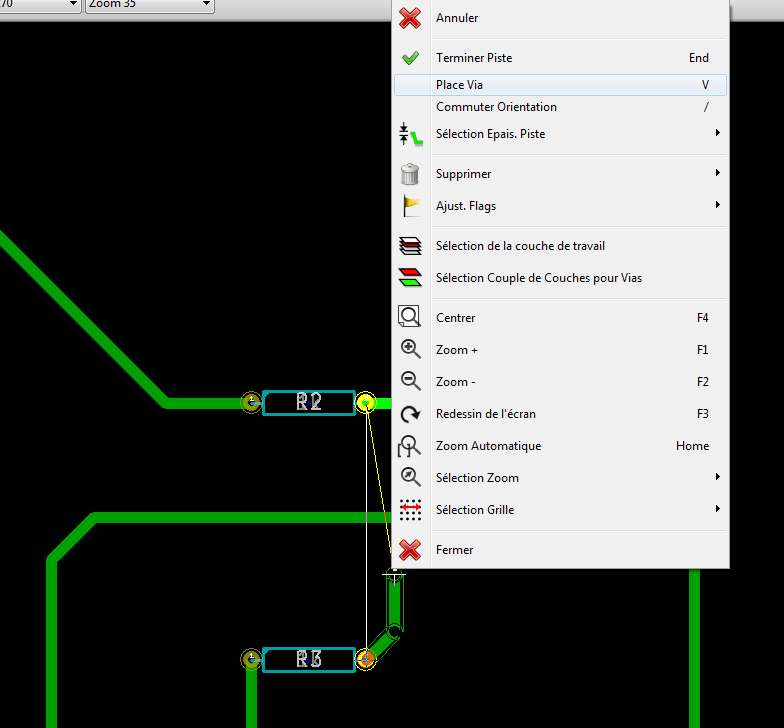Click the yellow flag icon beside Ajust. Flags

(412, 206)
